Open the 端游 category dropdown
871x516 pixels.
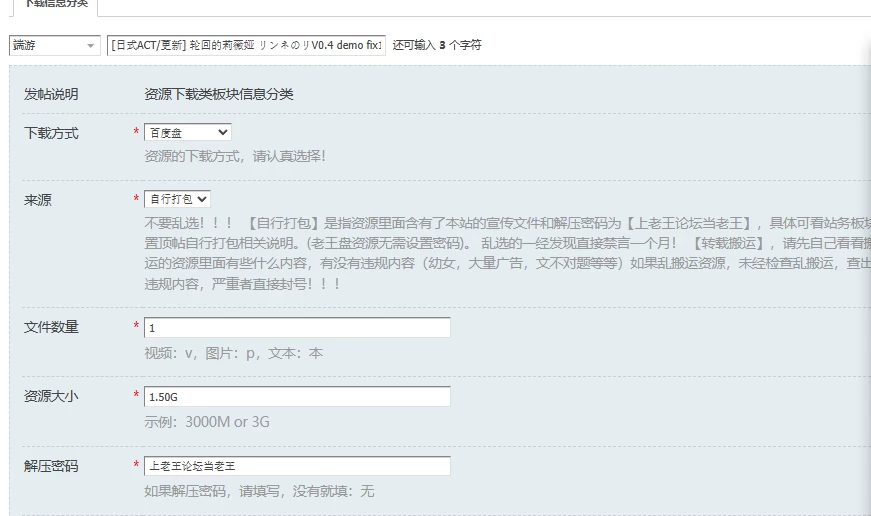54,46
